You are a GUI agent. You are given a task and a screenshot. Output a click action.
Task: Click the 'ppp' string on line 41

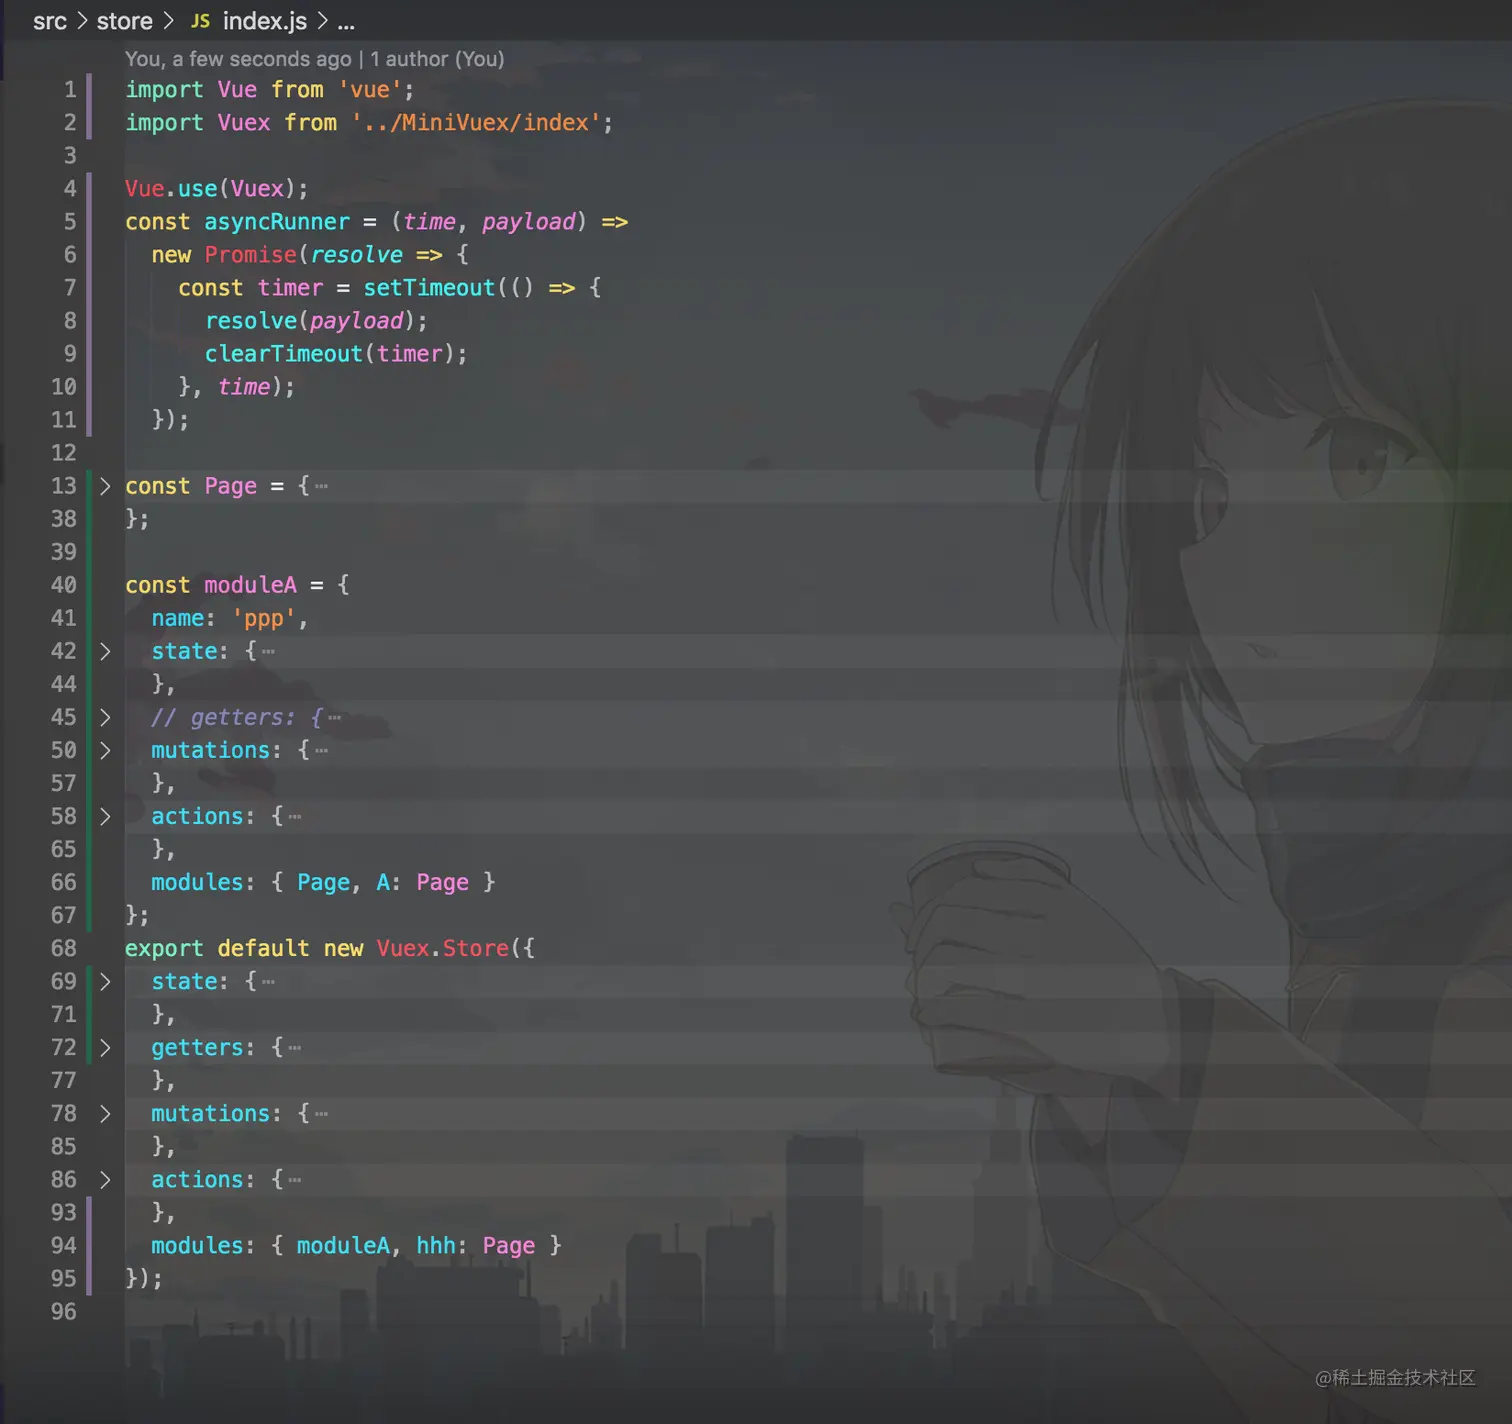tap(264, 618)
